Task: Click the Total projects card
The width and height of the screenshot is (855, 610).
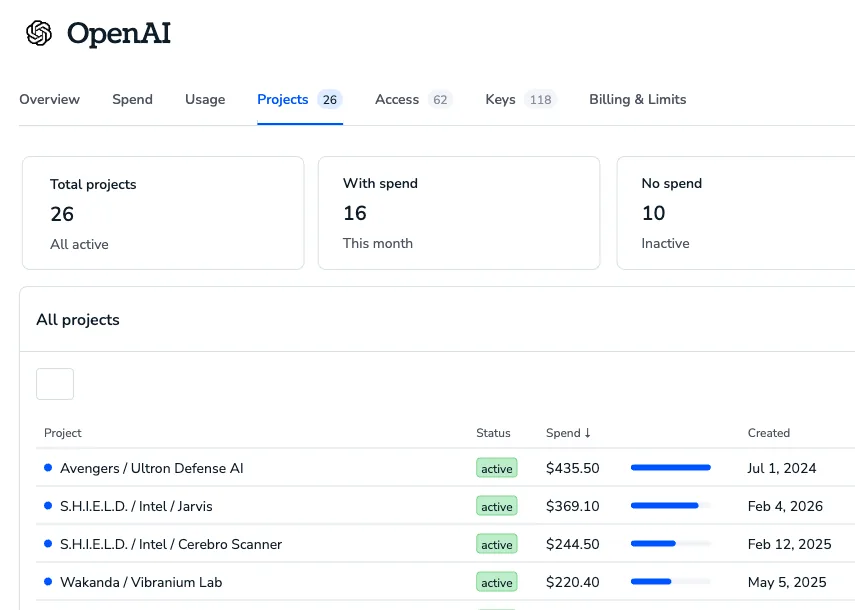Action: pos(163,213)
